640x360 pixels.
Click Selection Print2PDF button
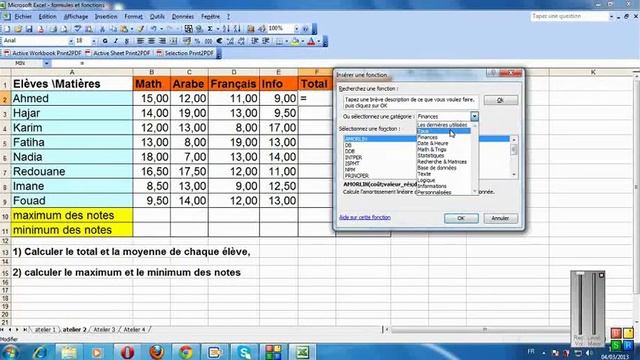(185, 53)
